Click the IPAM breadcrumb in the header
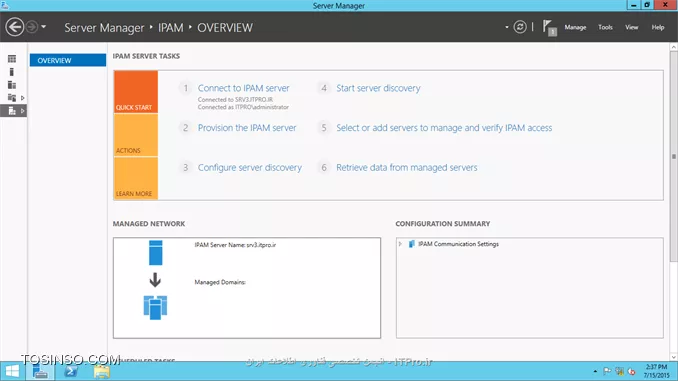The height and width of the screenshot is (381, 678). point(170,27)
